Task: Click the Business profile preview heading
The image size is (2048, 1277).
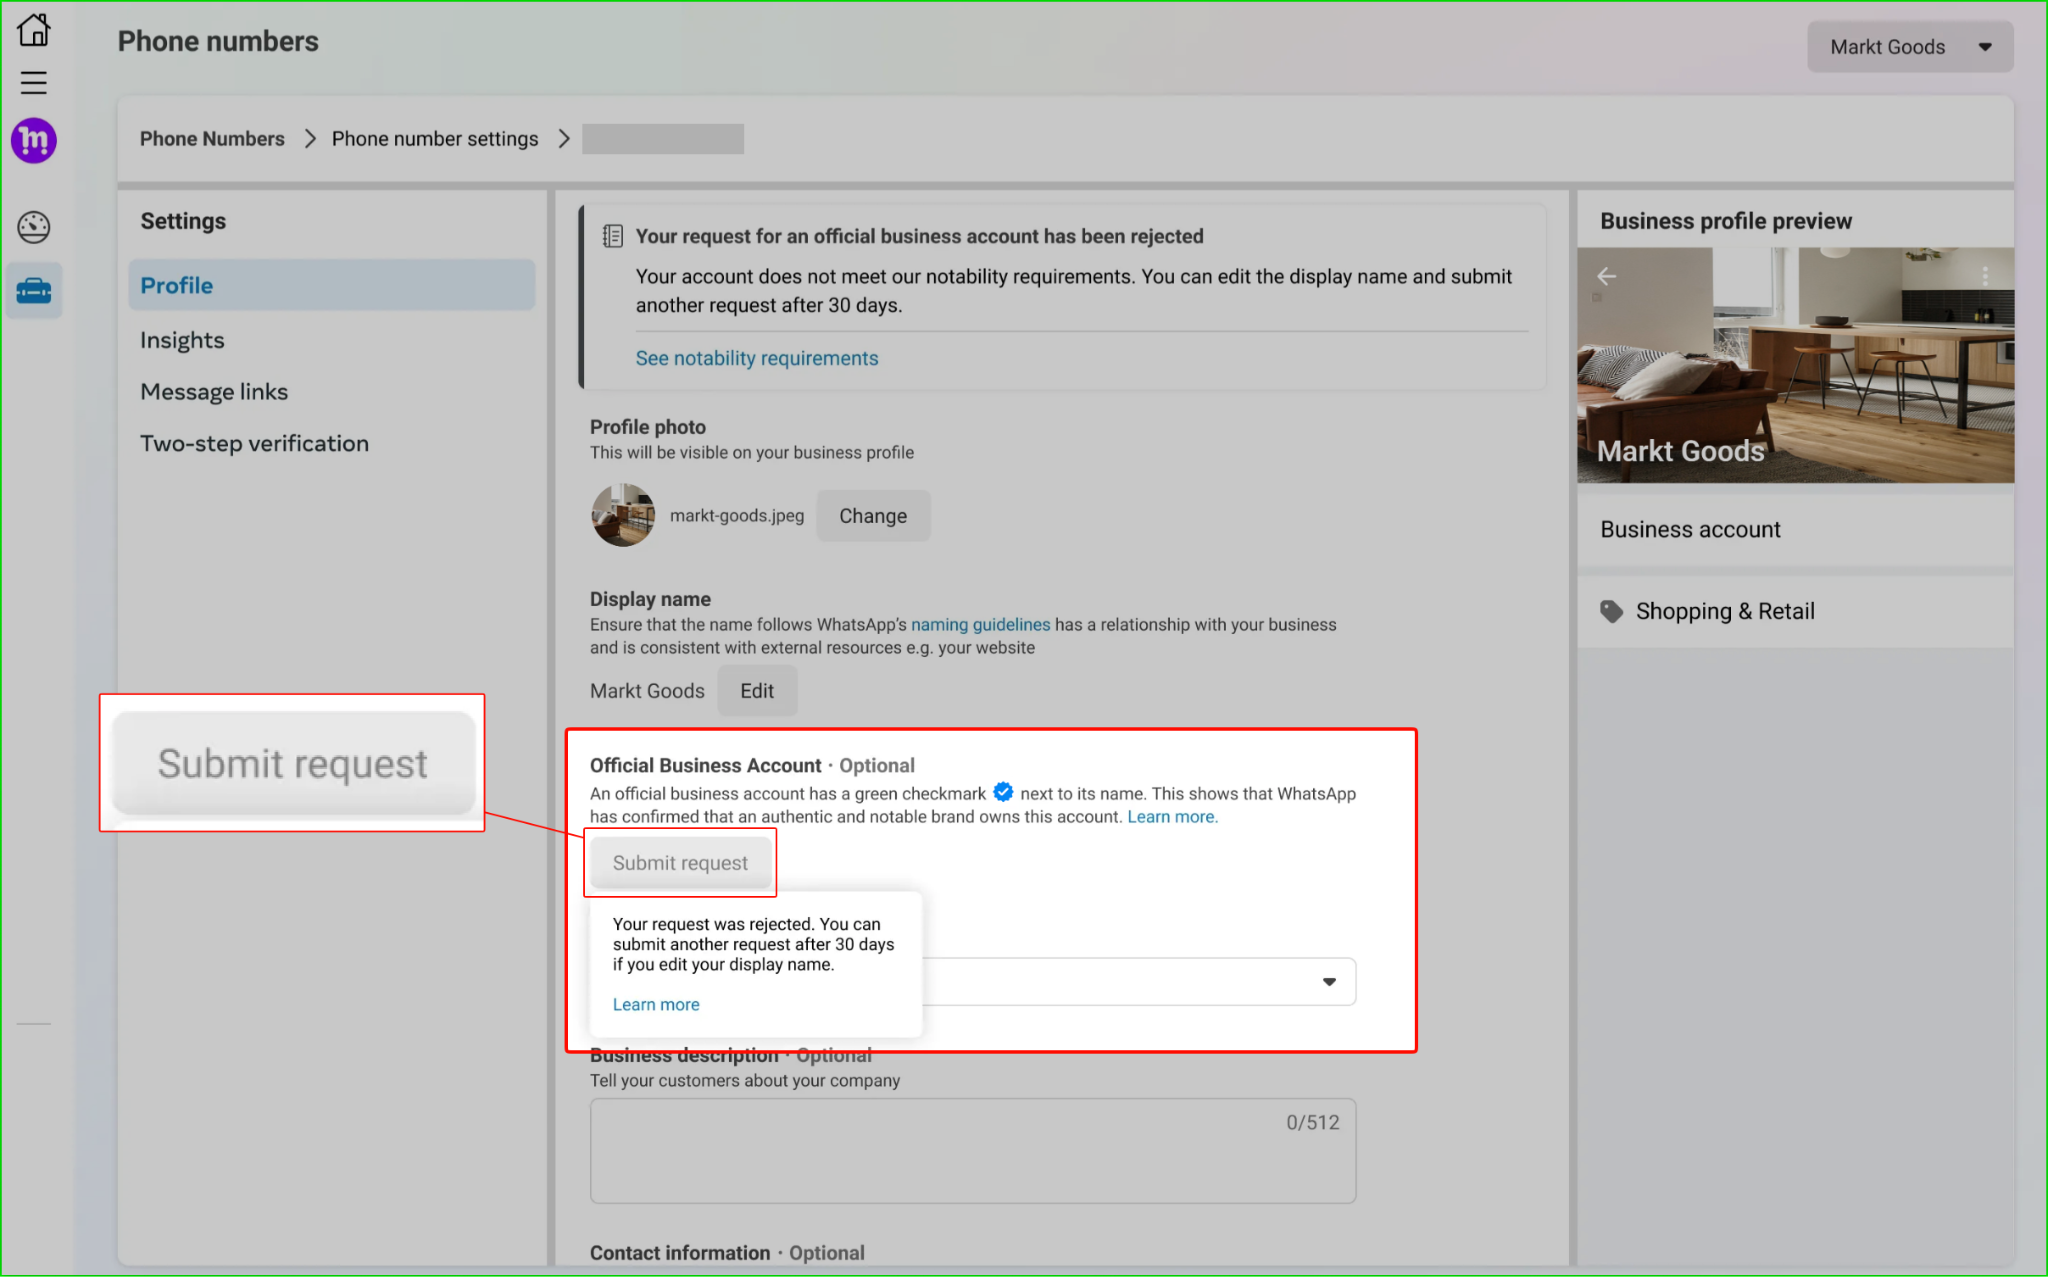Action: (1726, 221)
